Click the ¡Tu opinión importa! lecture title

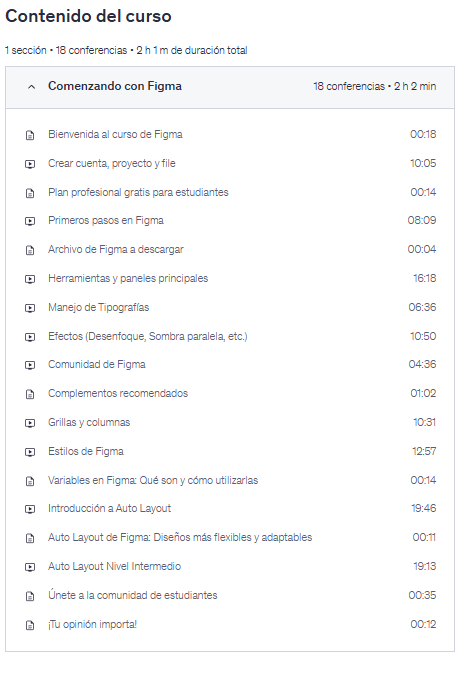pos(92,624)
